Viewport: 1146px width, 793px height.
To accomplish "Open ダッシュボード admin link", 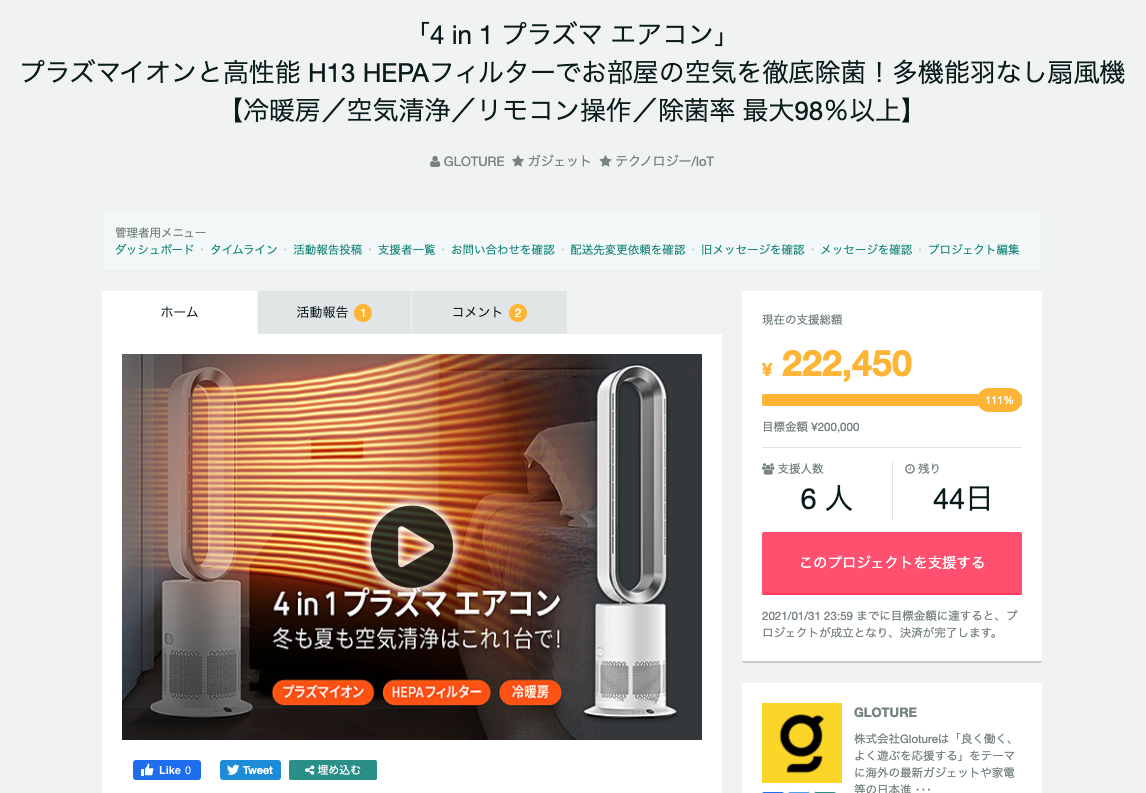I will pos(154,249).
